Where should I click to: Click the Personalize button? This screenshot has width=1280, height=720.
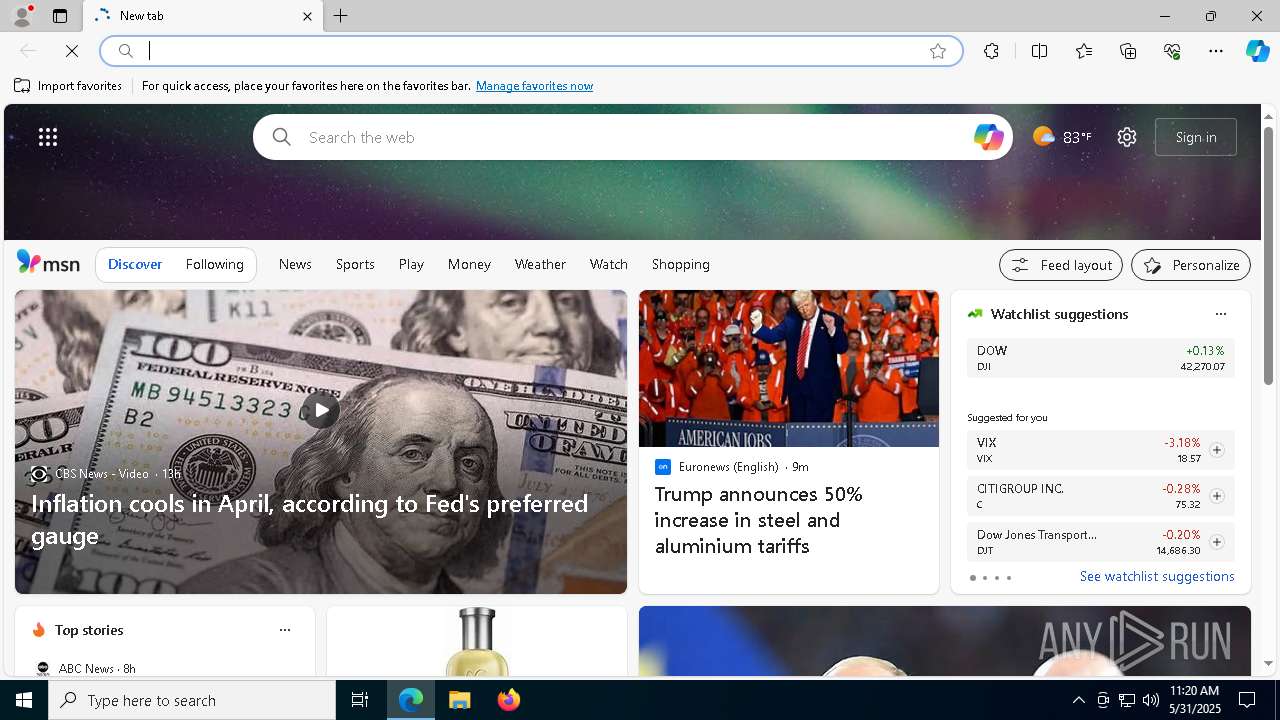tap(1191, 265)
